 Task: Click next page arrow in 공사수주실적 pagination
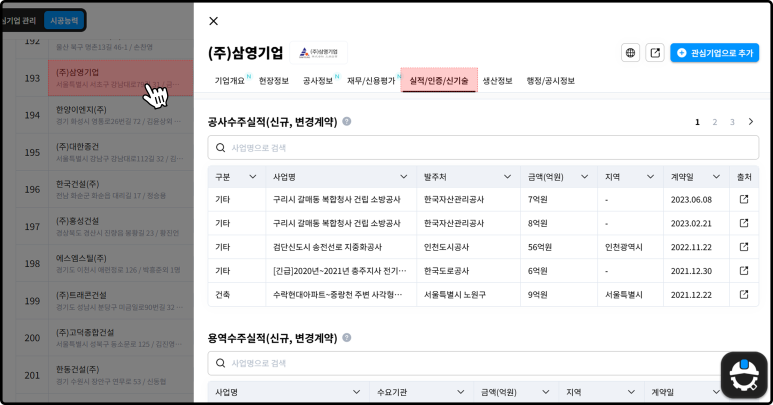[751, 121]
